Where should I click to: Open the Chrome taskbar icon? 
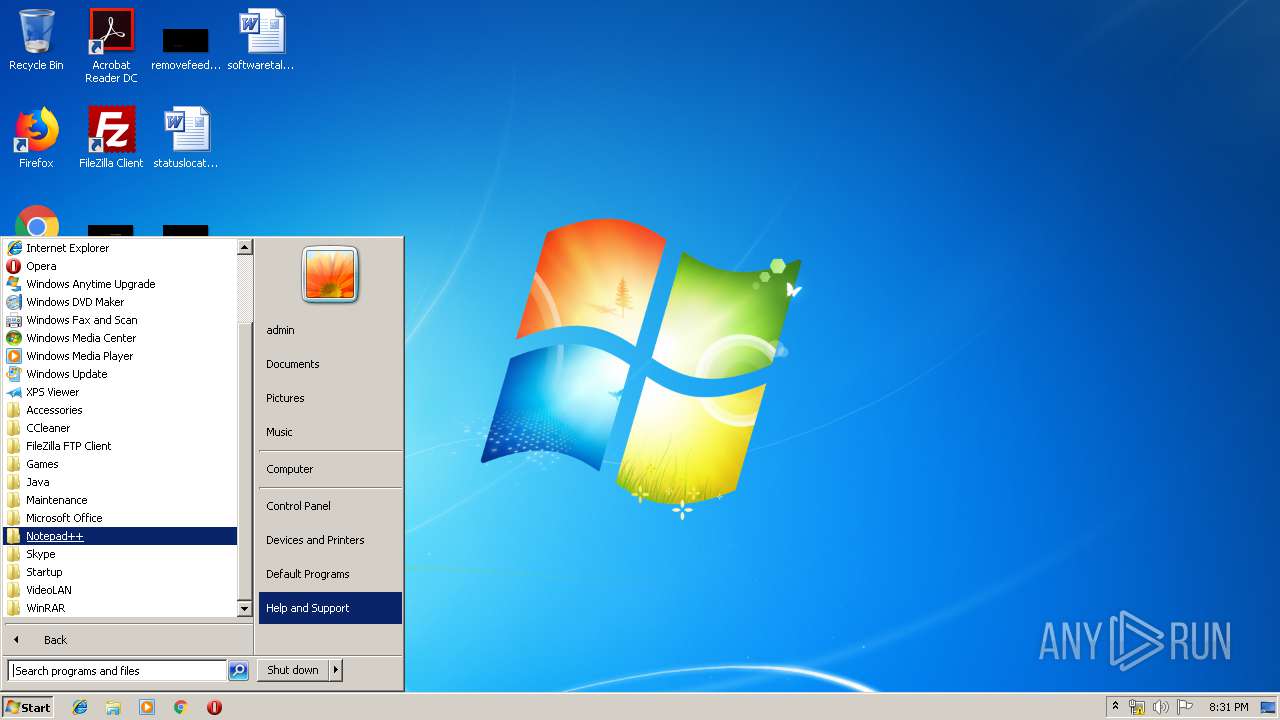(x=180, y=707)
